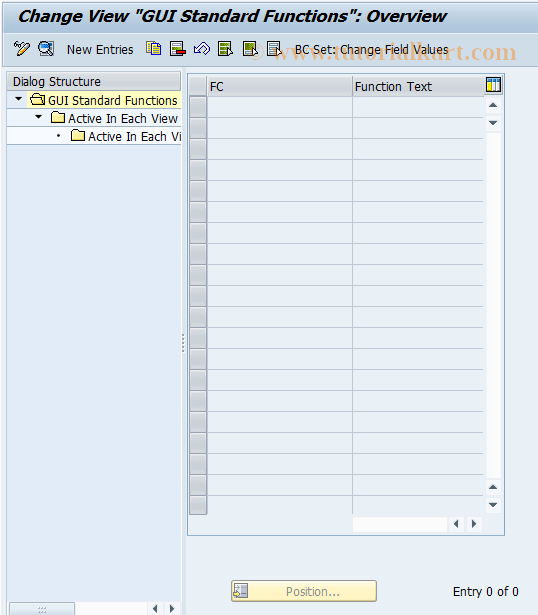This screenshot has height=615, width=538.
Task: Click Dialog Structure scroll-right arrow
Action: point(172,608)
